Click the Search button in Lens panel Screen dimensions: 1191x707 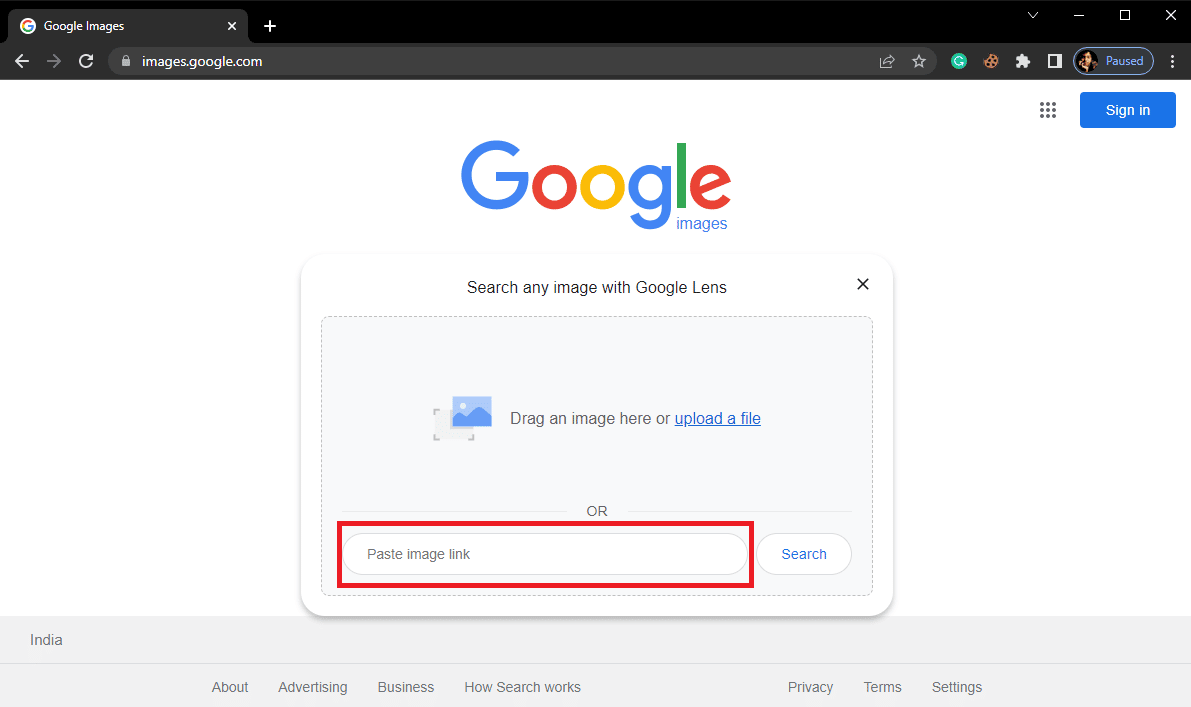click(804, 554)
